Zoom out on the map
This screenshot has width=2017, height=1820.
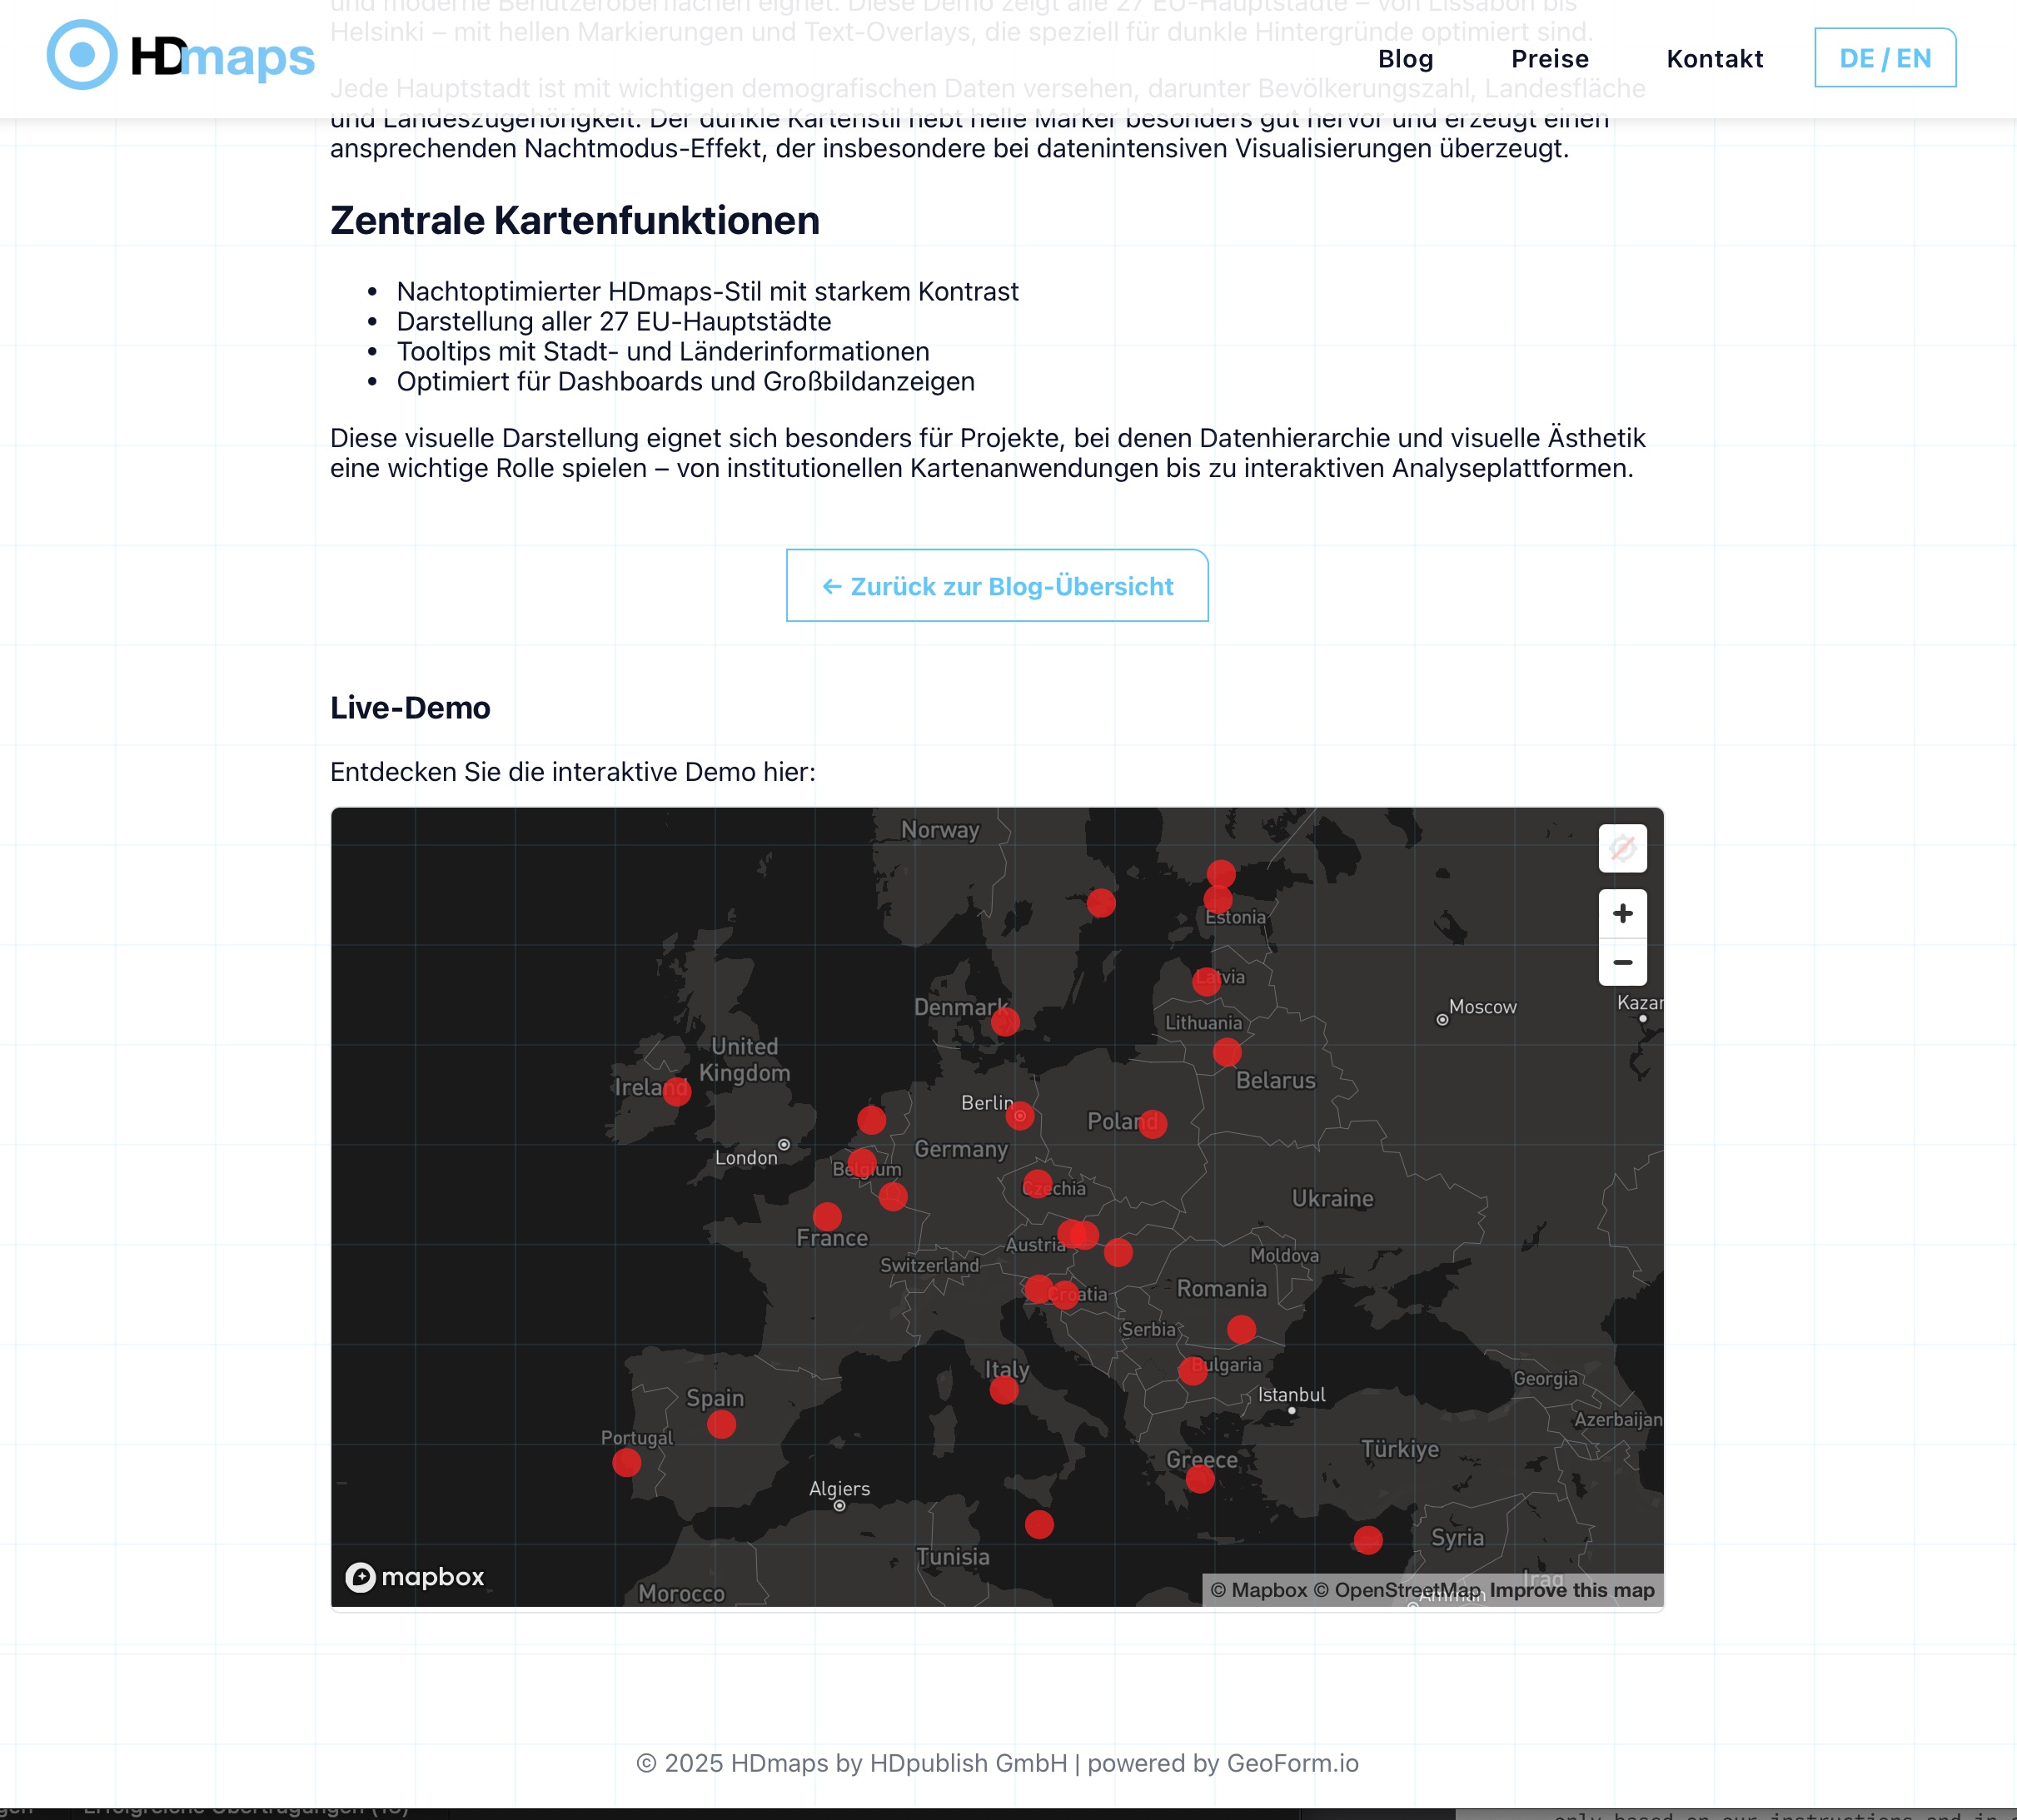point(1622,962)
